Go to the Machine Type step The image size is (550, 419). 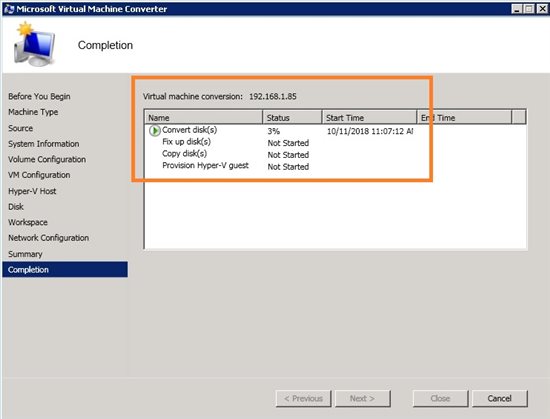point(33,112)
